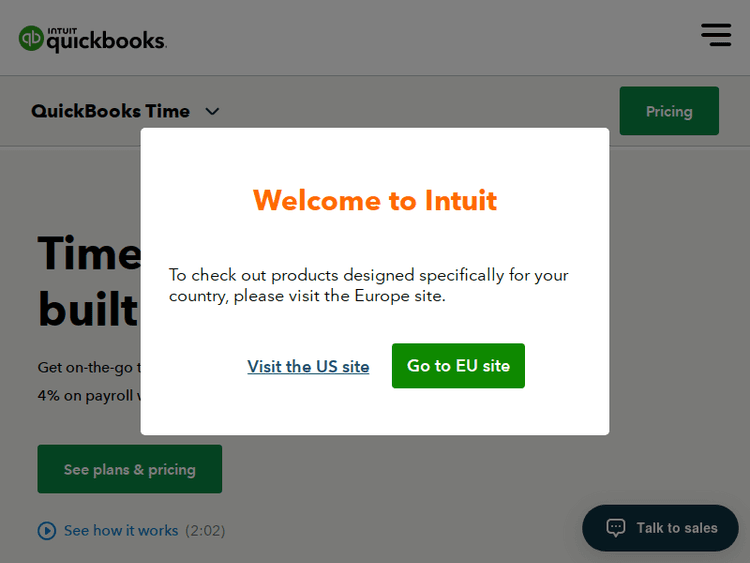This screenshot has width=750, height=563.
Task: Open the hamburger navigation menu
Action: click(x=716, y=34)
